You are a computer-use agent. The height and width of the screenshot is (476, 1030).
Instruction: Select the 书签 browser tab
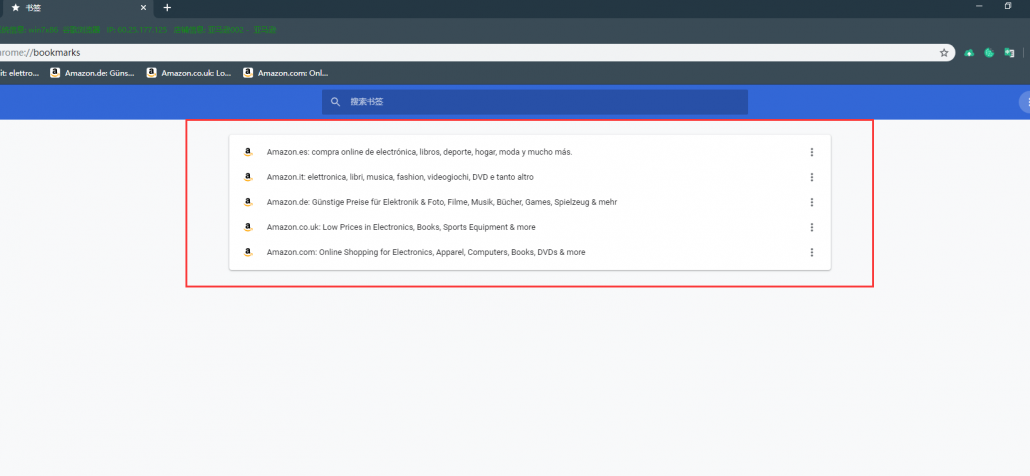coord(78,8)
